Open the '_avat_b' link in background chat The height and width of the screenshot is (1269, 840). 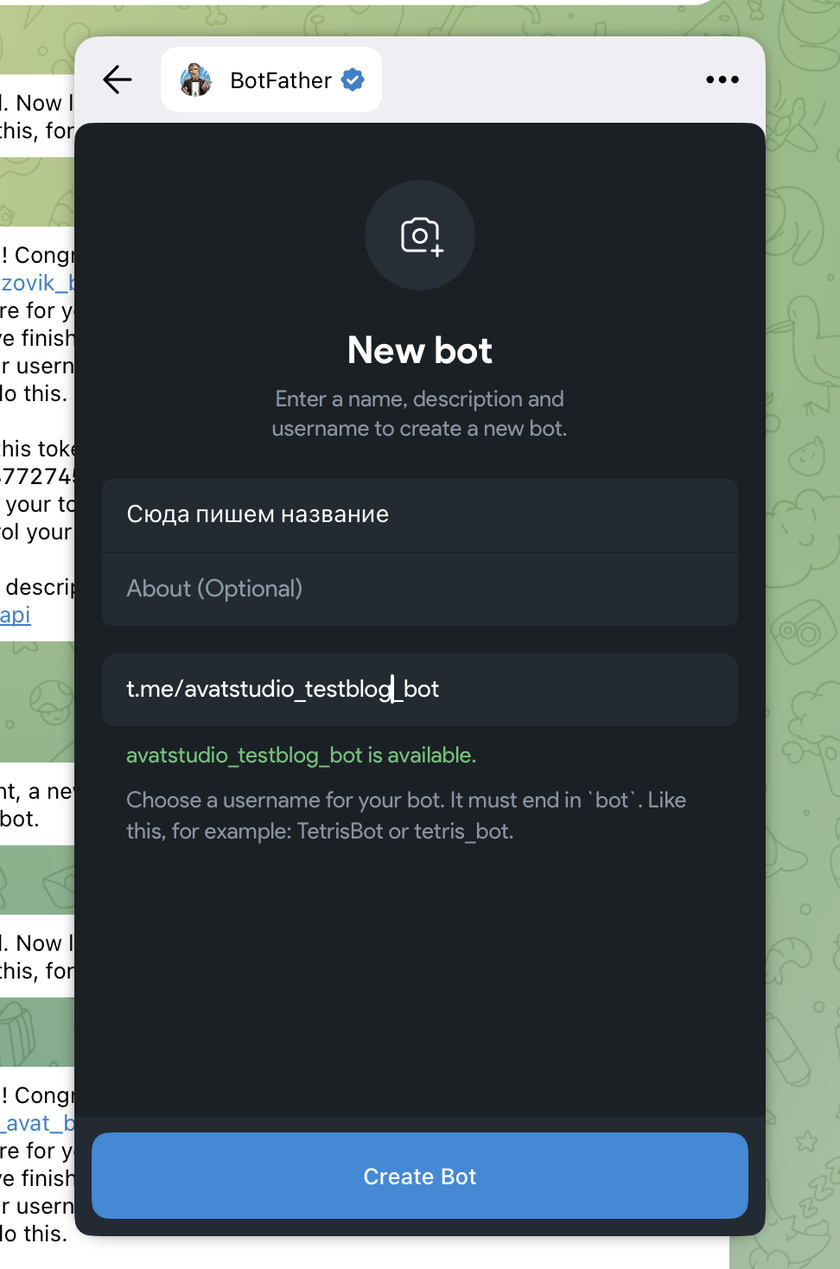(x=37, y=1122)
